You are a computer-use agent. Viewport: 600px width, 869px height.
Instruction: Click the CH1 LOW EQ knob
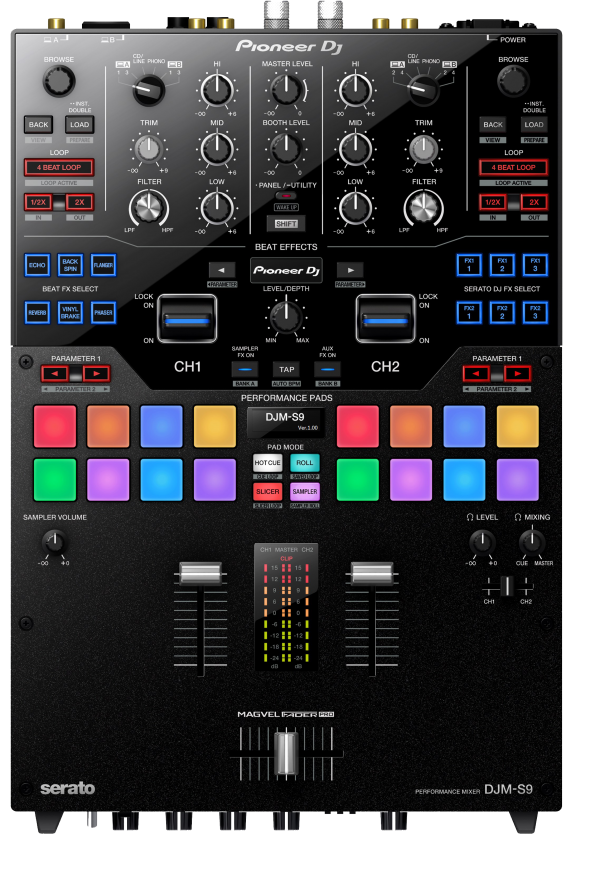[217, 208]
